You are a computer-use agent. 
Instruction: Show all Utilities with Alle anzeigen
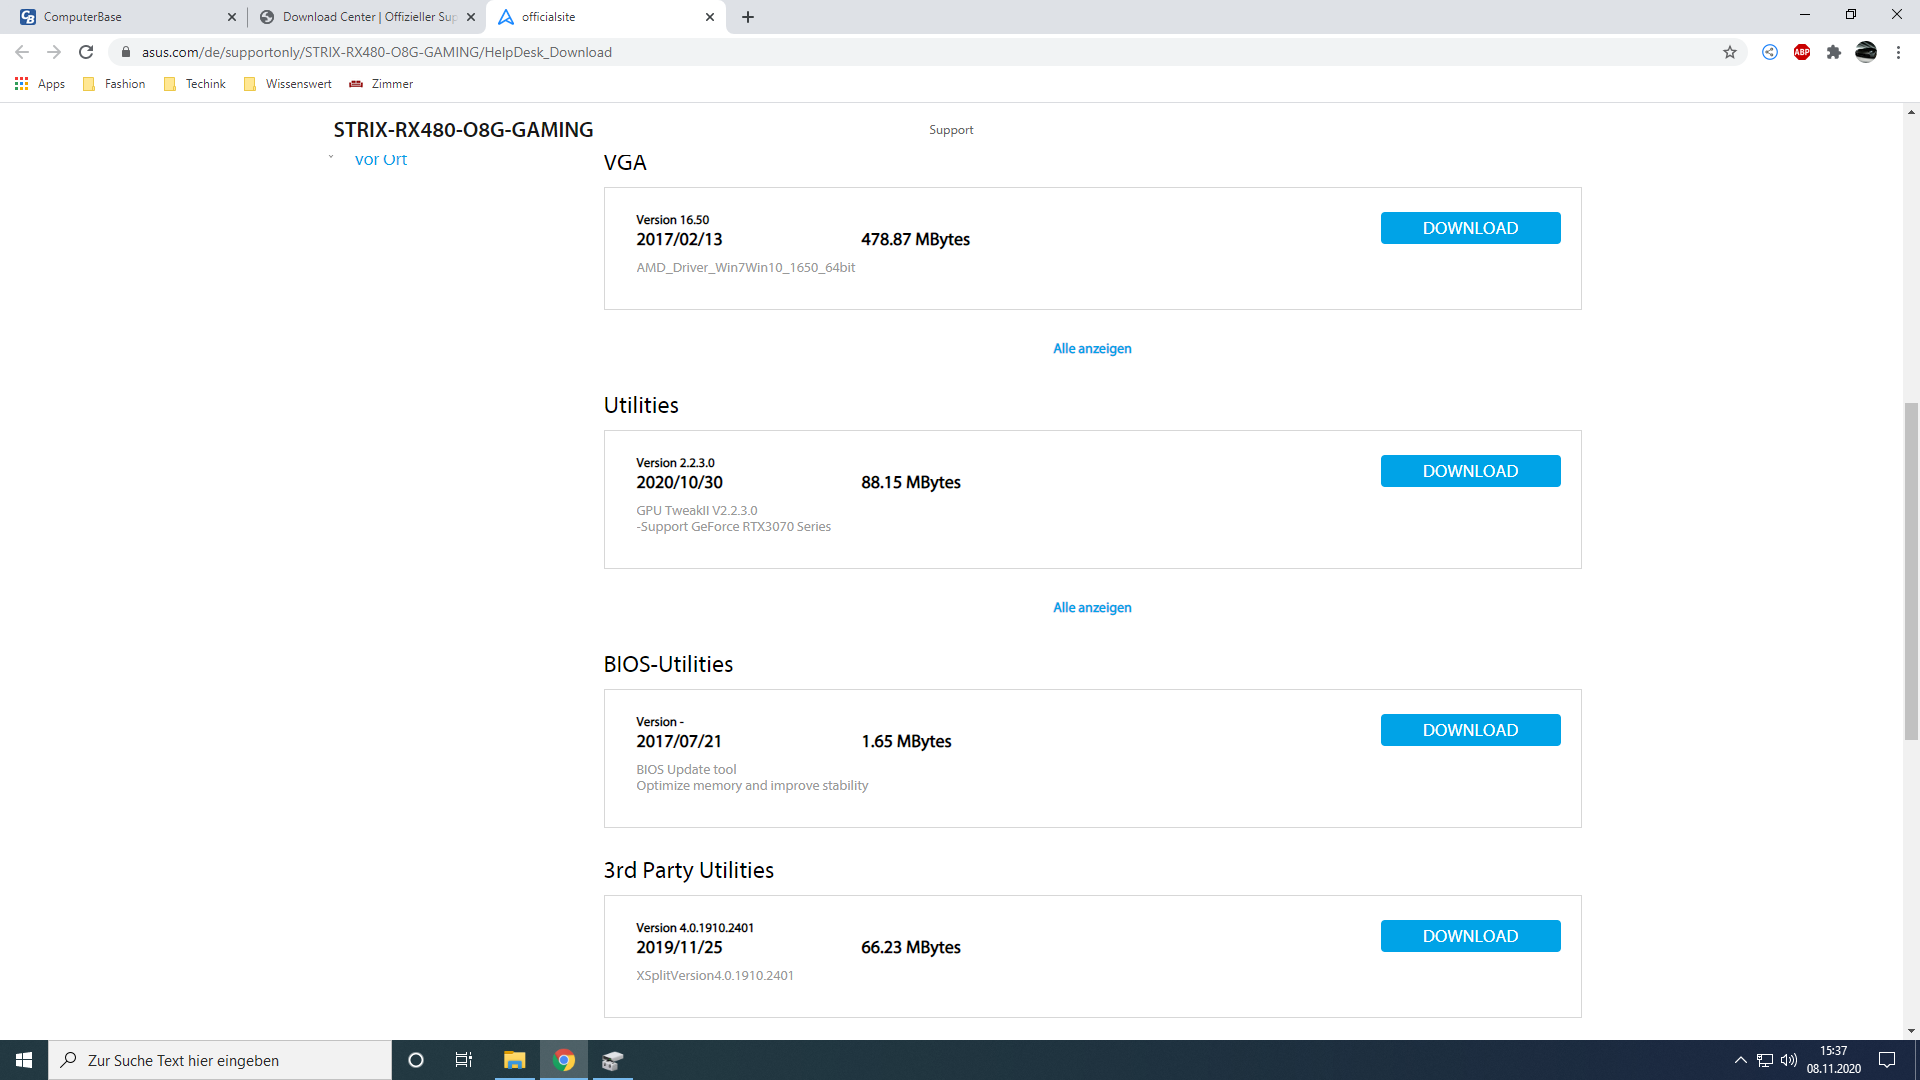[x=1092, y=608]
